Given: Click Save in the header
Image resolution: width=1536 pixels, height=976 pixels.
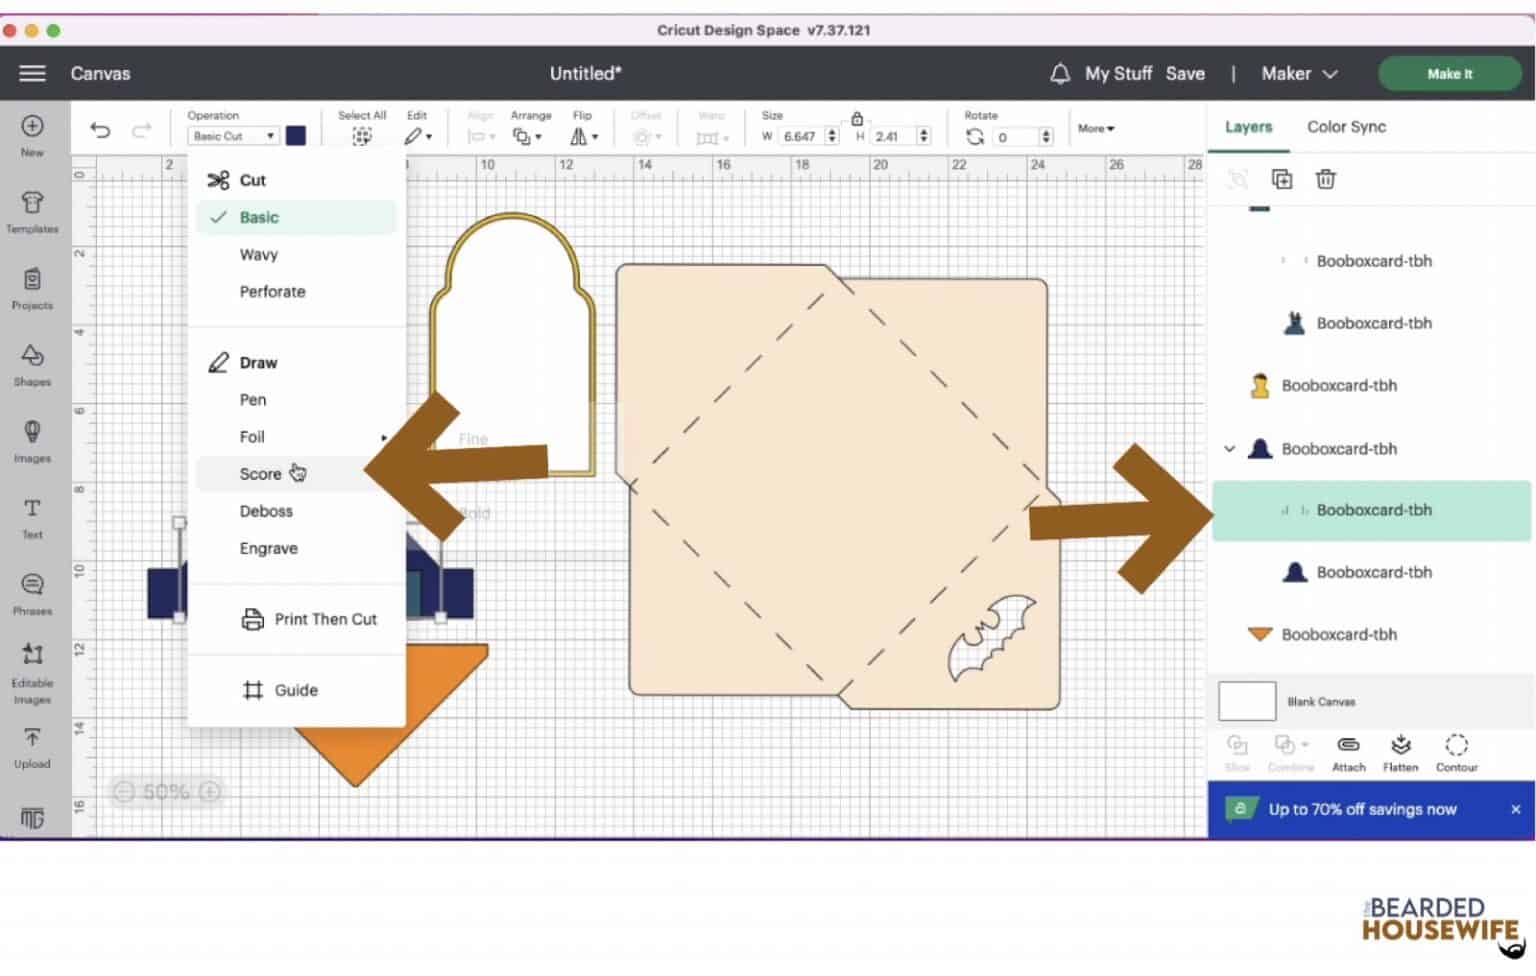Looking at the screenshot, I should click(1185, 74).
